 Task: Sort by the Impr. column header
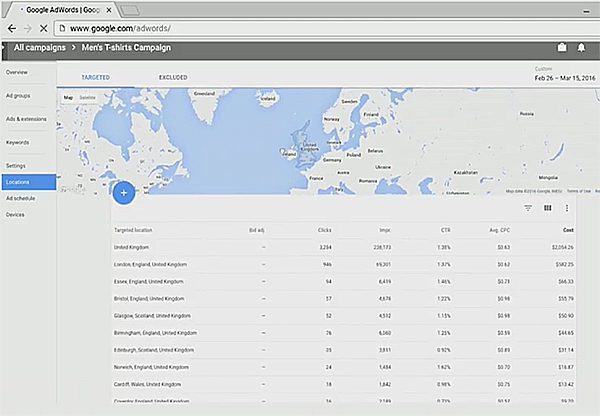385,230
